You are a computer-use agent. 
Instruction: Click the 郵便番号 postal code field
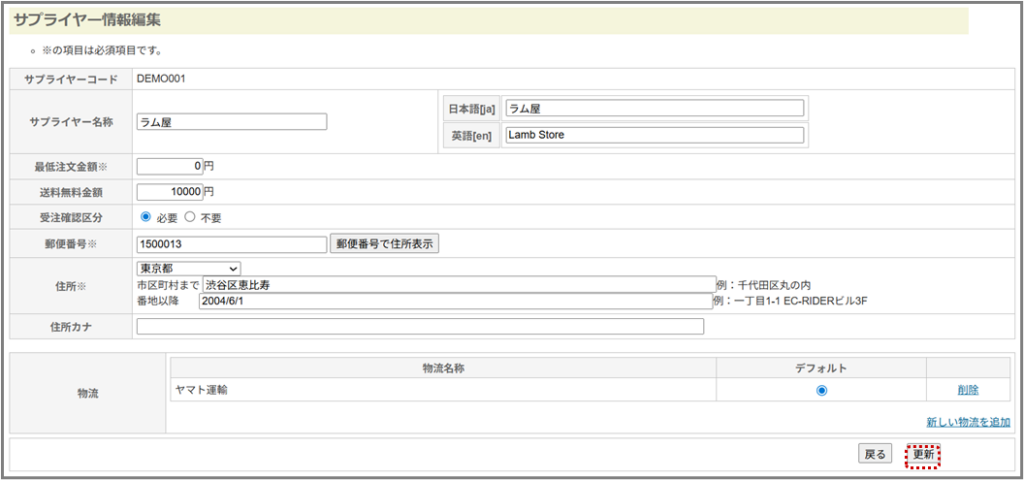point(231,244)
